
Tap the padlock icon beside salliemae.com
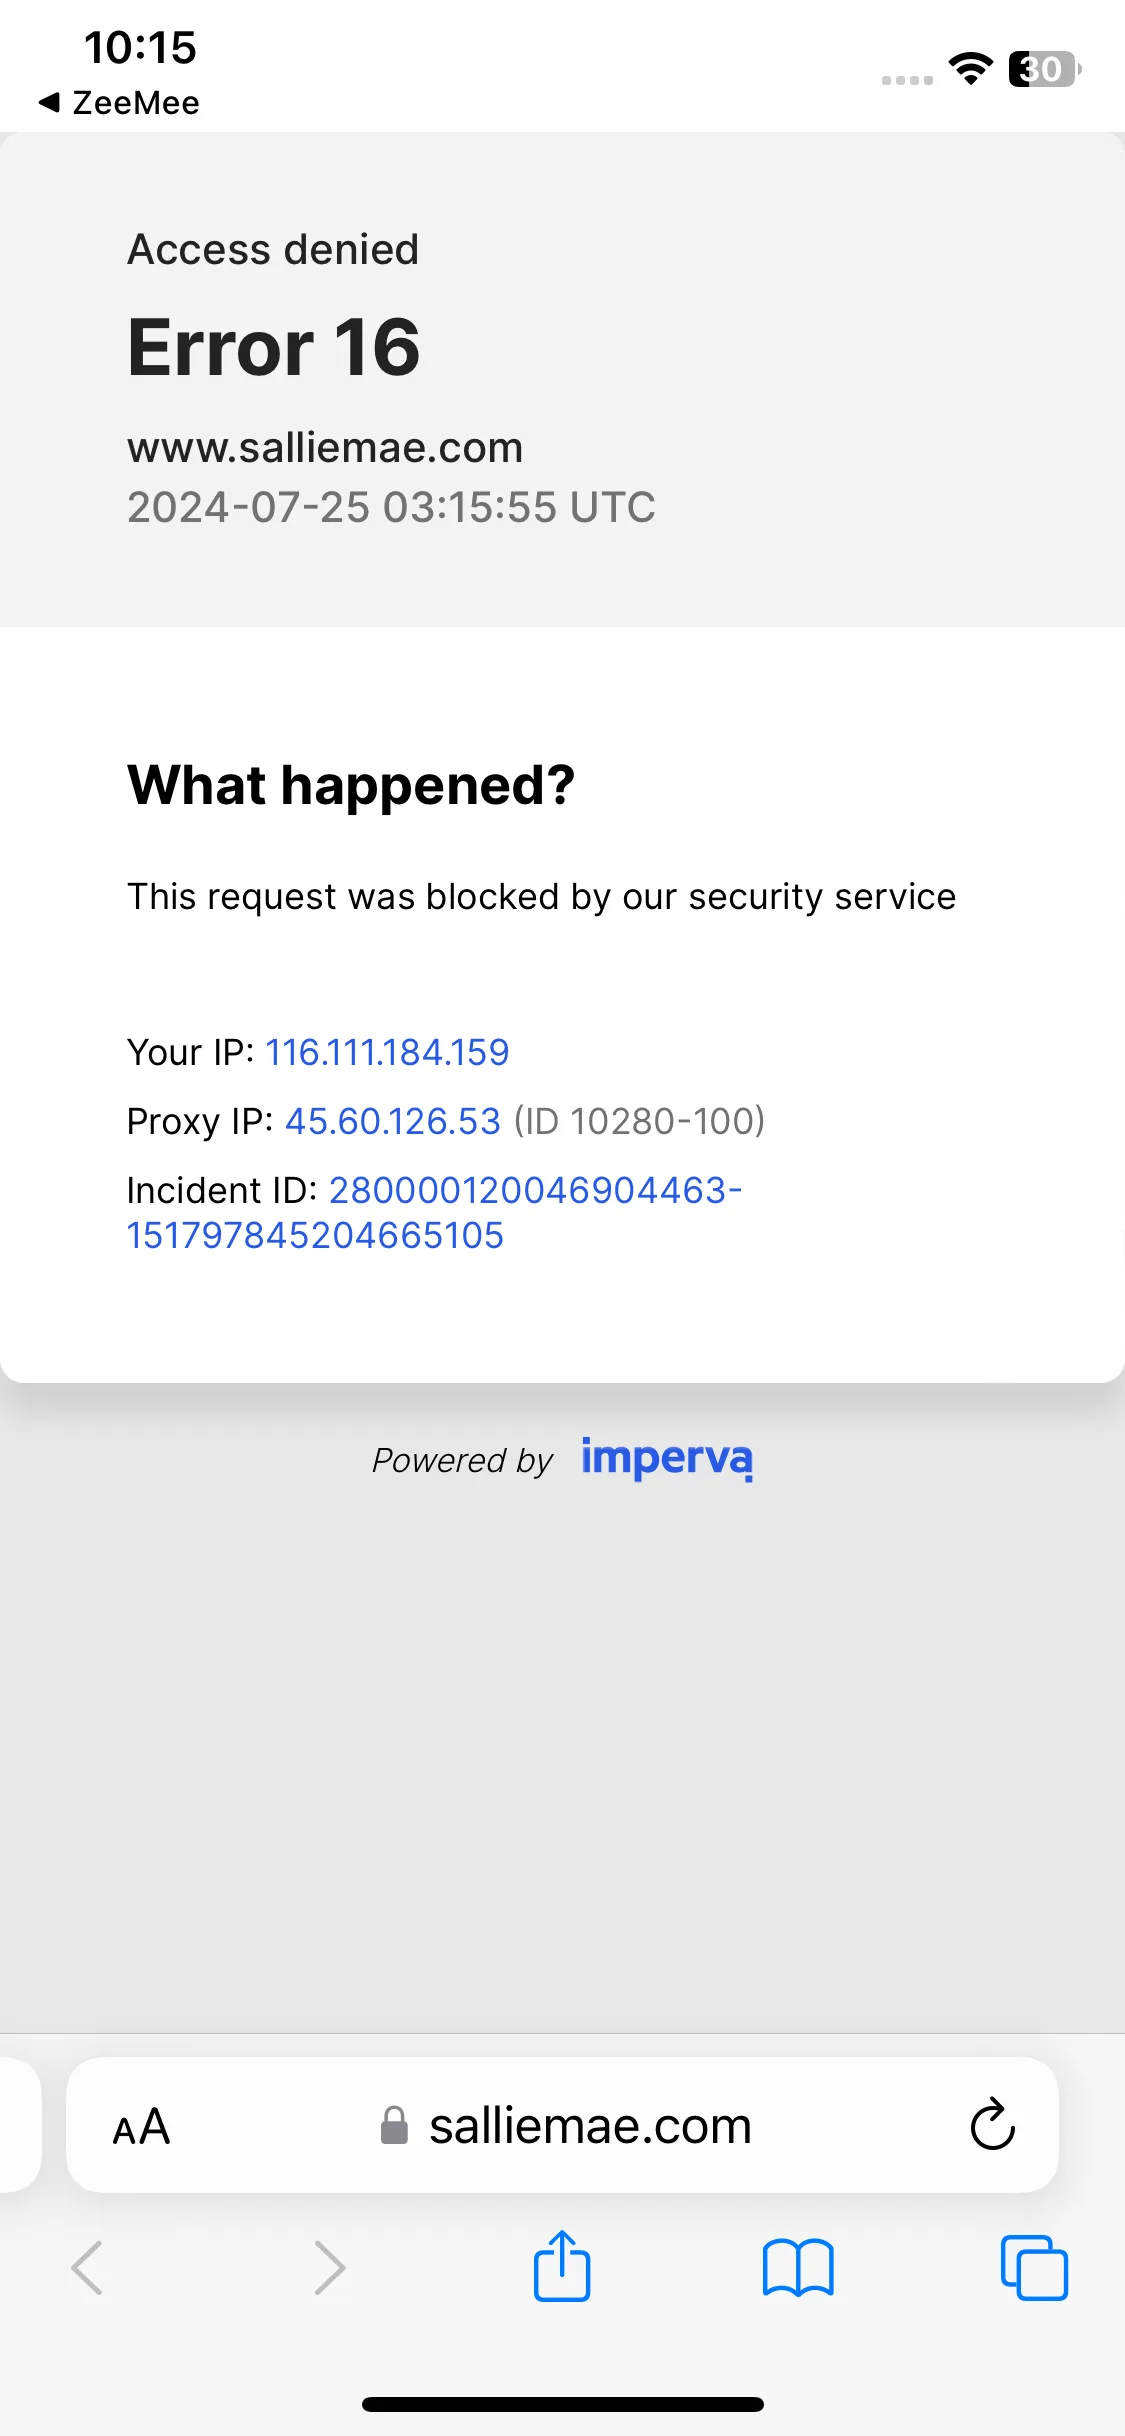pos(394,2125)
